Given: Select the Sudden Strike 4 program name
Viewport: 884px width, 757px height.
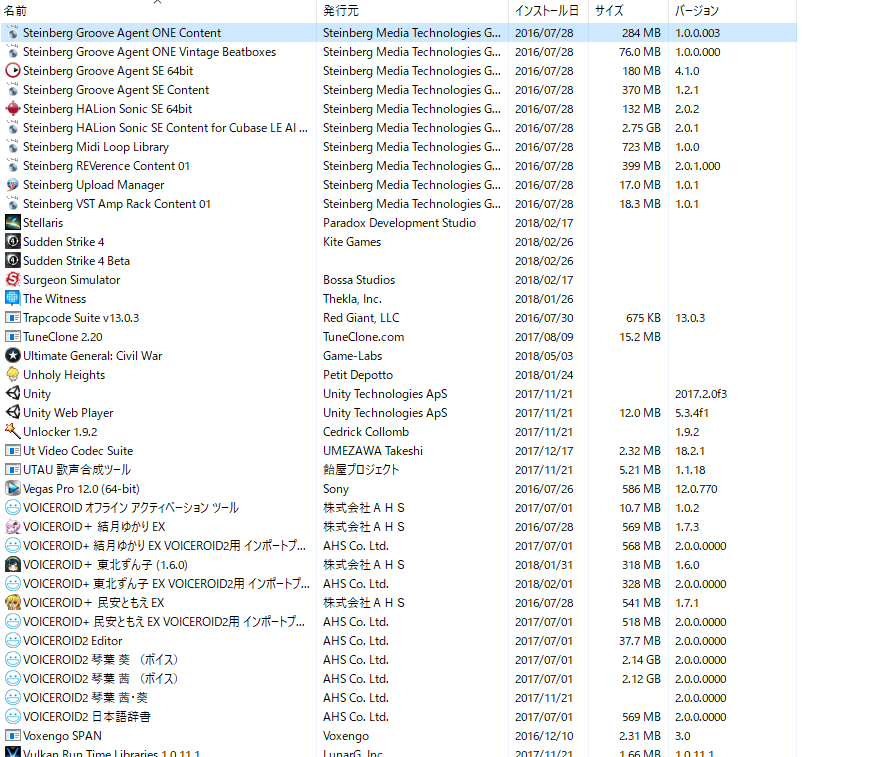Looking at the screenshot, I should pyautogui.click(x=64, y=242).
